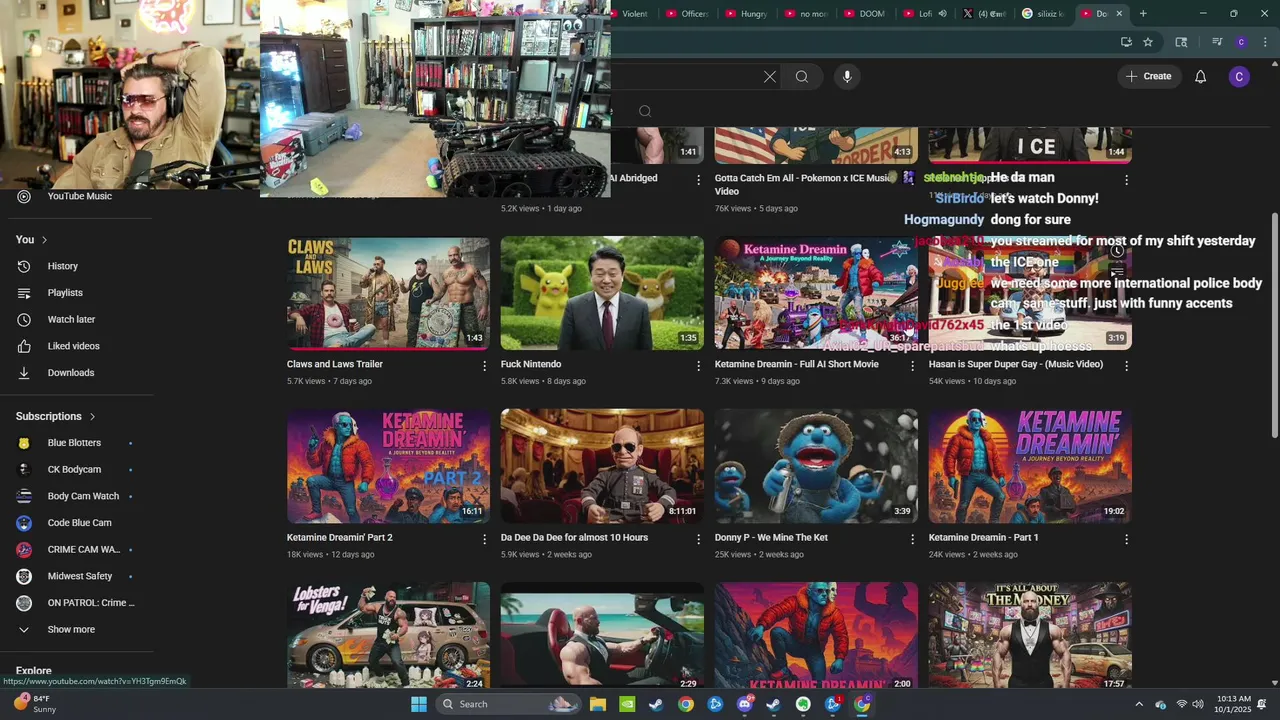Open options for Hasan is Super Duper Gay
The height and width of the screenshot is (720, 1280).
pyautogui.click(x=1126, y=366)
